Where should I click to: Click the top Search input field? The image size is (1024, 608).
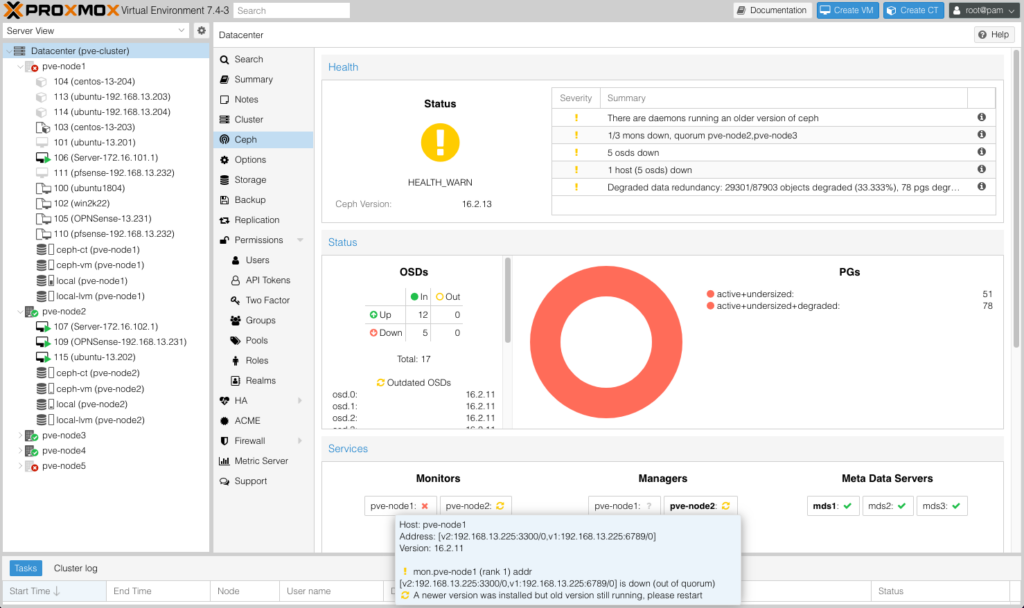[291, 10]
